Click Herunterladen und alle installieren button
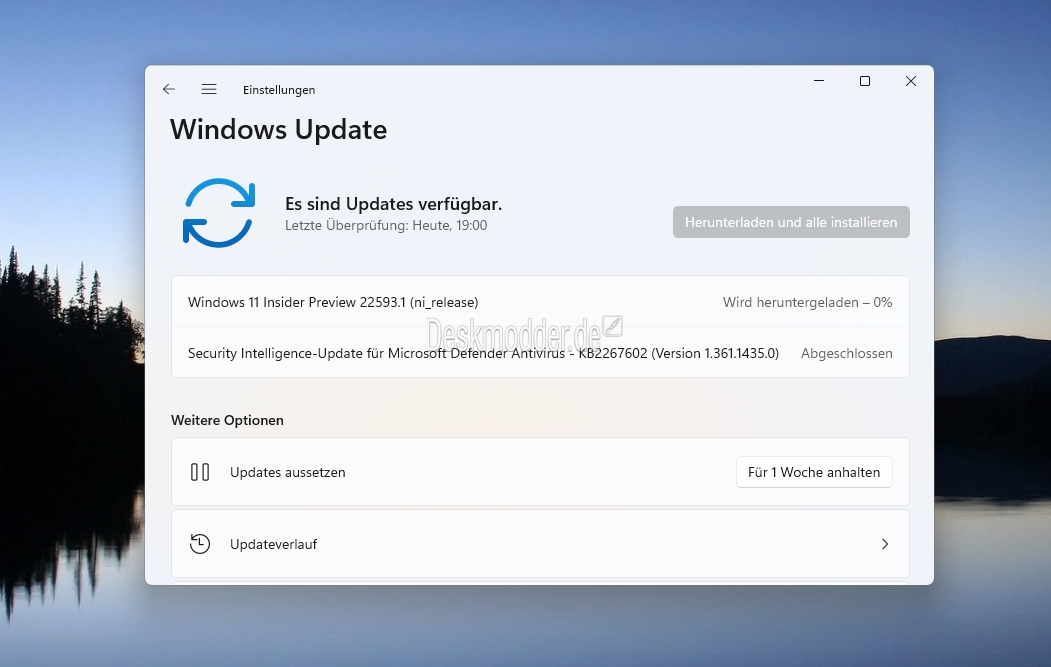1051x667 pixels. pos(791,222)
